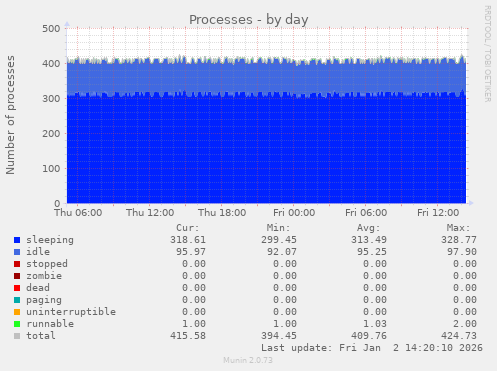Viewport: 497px width, 371px height.
Task: Click sleeping current value 318.61
Action: (x=188, y=240)
